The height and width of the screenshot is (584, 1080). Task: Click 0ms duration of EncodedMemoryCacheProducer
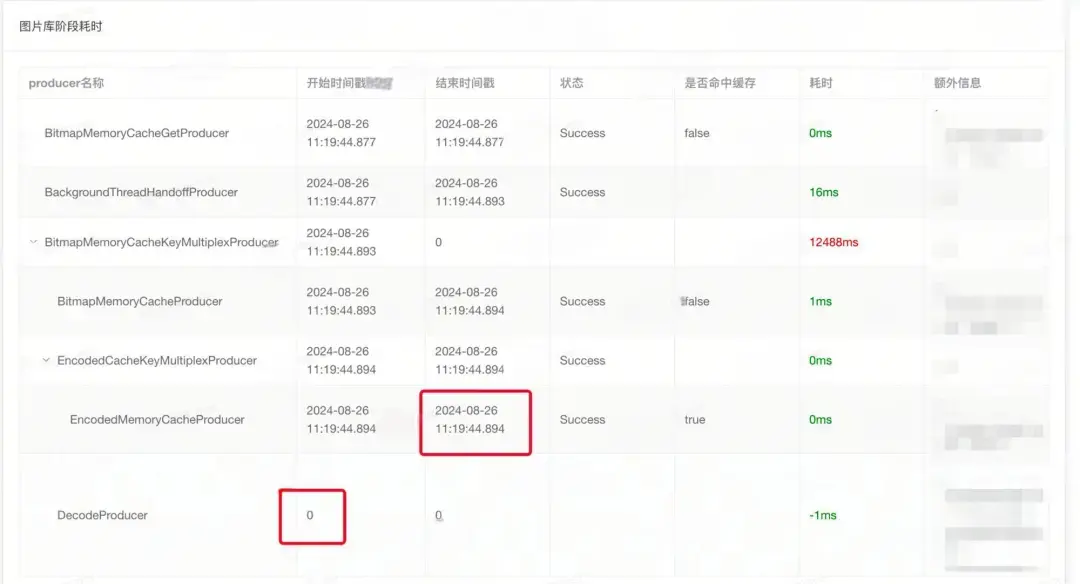[820, 419]
